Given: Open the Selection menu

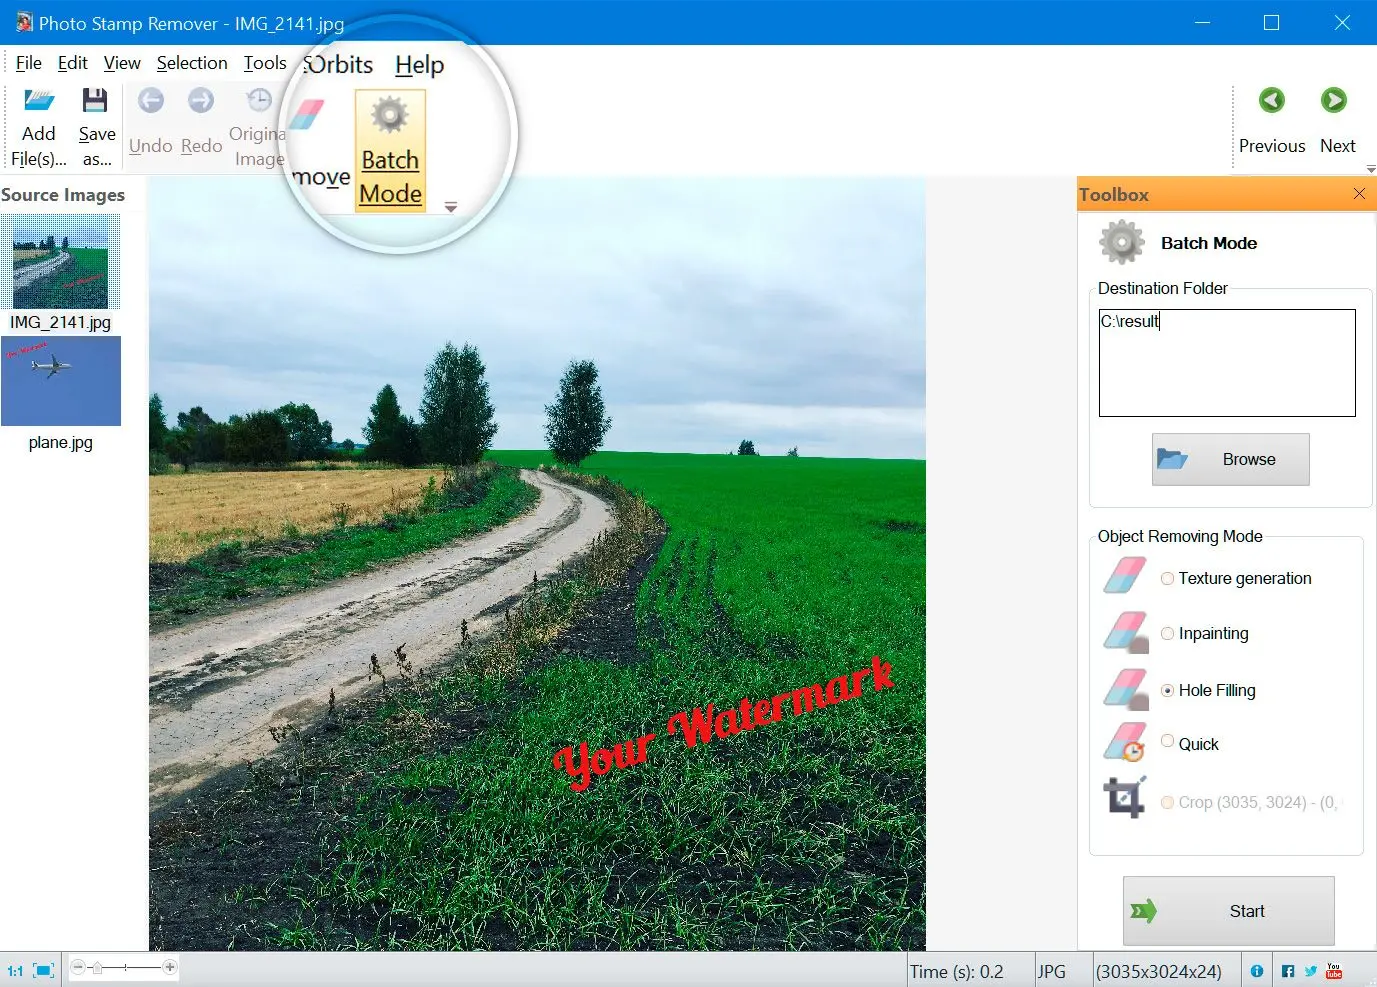Looking at the screenshot, I should [192, 63].
